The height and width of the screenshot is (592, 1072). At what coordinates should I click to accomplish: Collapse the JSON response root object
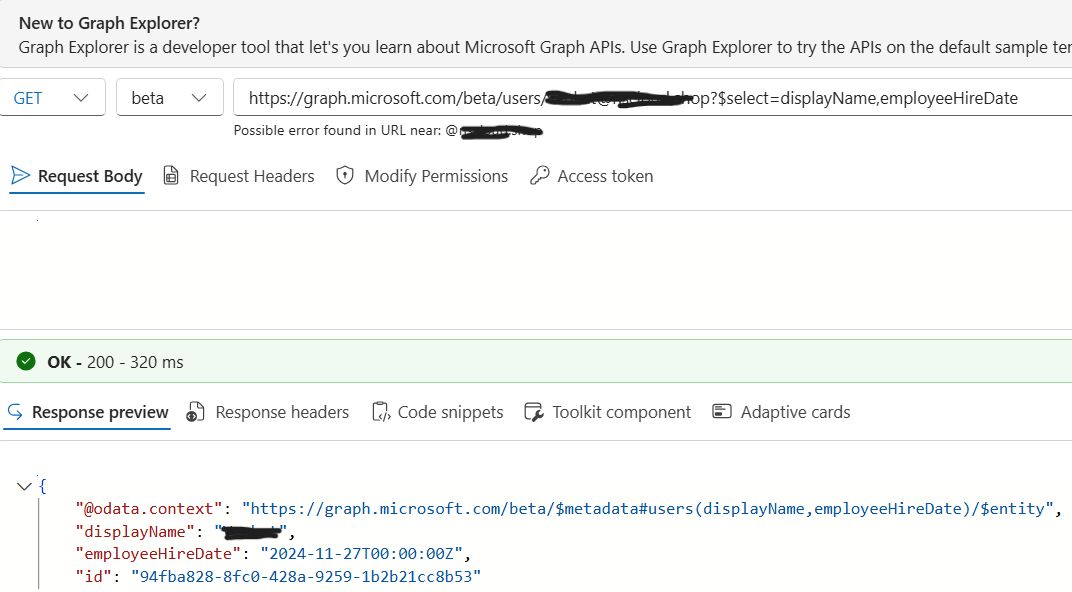click(x=24, y=487)
